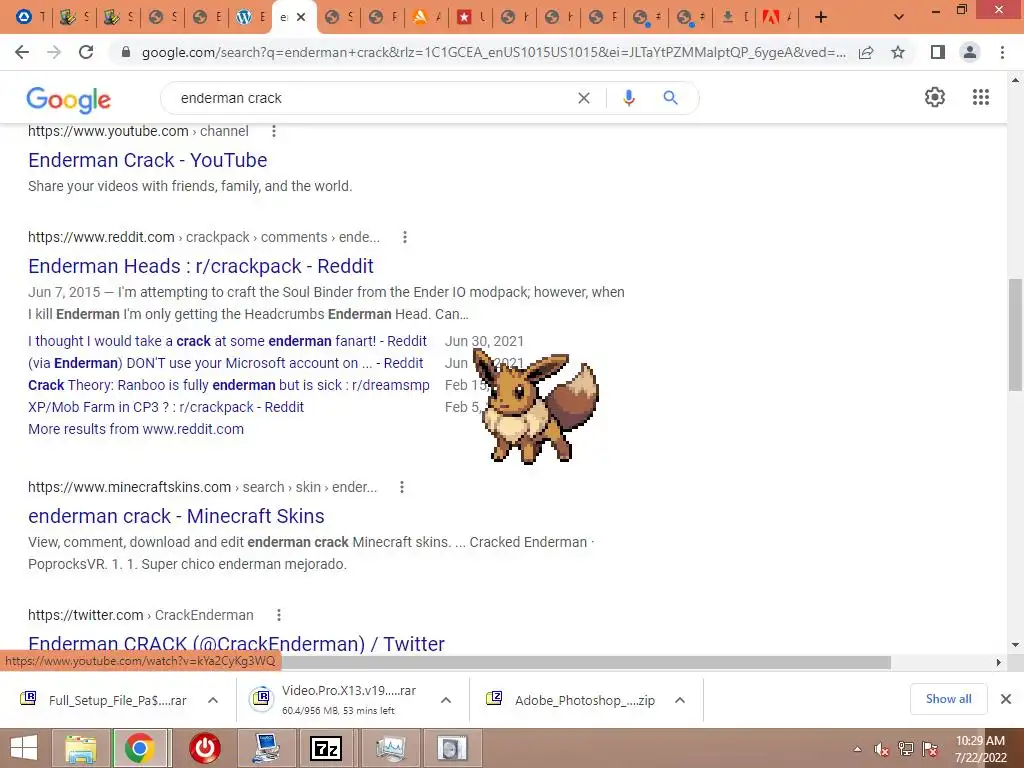Switch to the red star icon tab
The width and height of the screenshot is (1024, 768).
point(470,18)
